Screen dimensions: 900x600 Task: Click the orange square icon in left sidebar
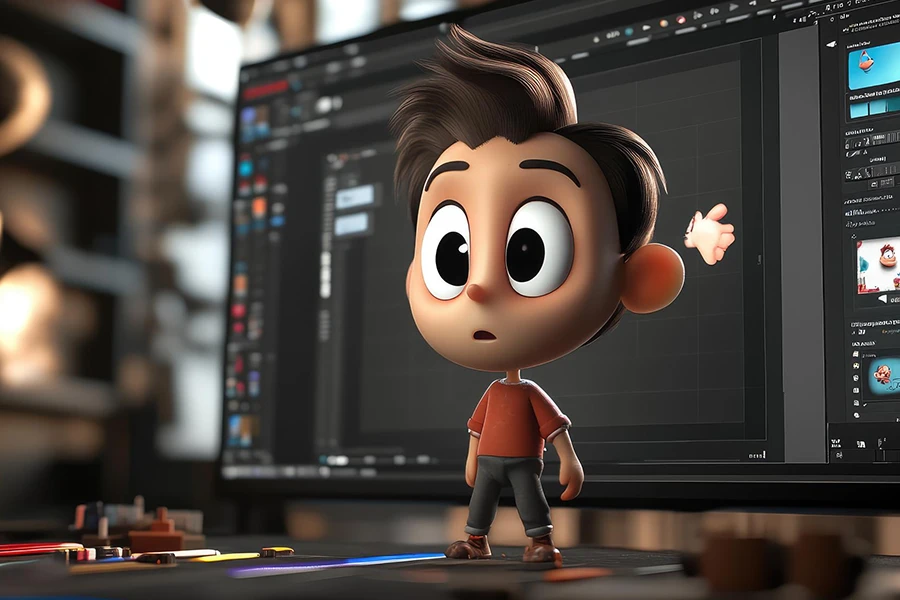259,207
